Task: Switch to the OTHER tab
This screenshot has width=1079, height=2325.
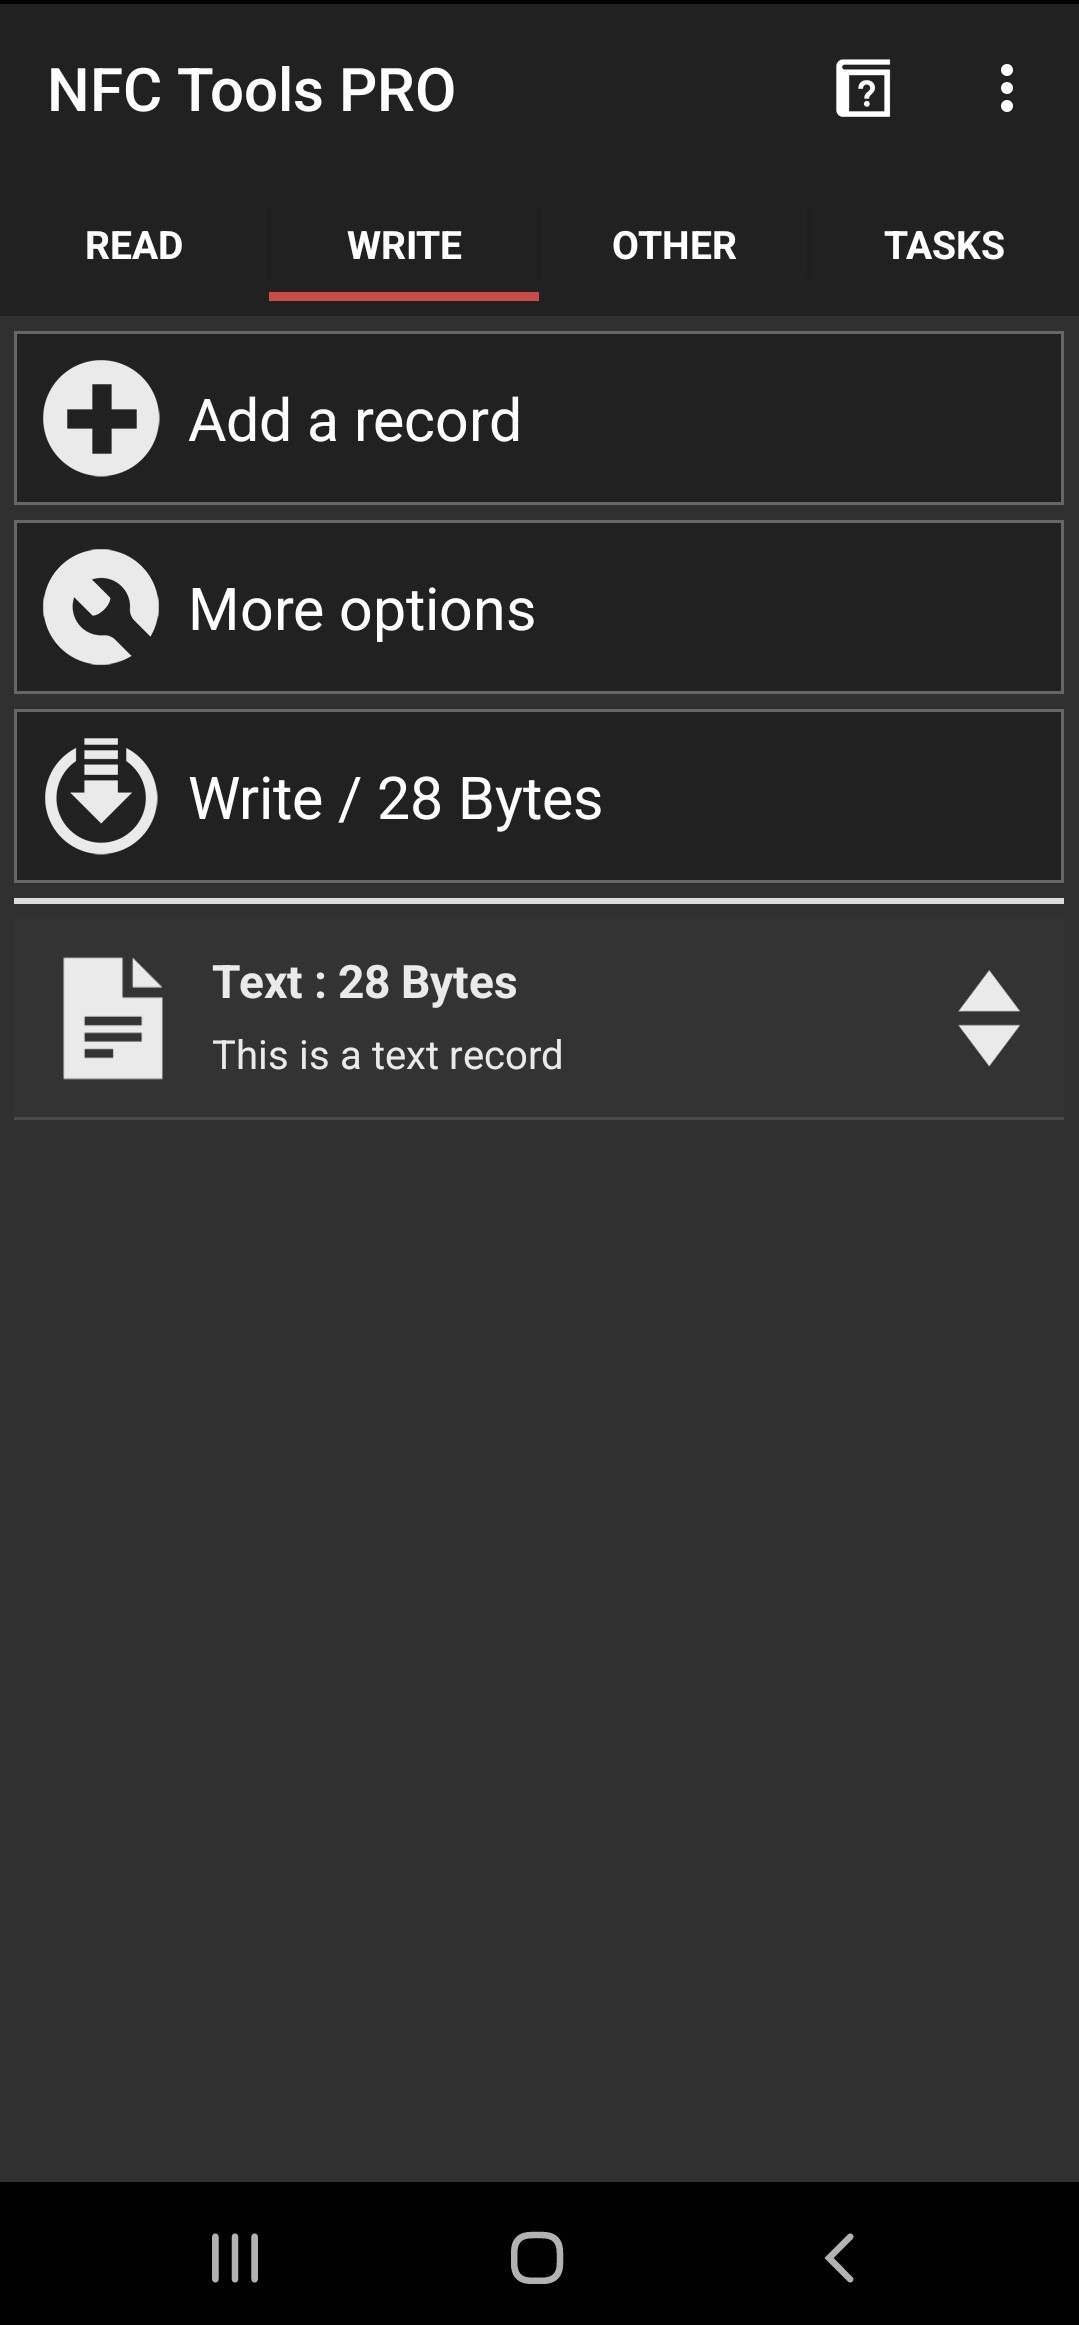Action: pos(674,246)
